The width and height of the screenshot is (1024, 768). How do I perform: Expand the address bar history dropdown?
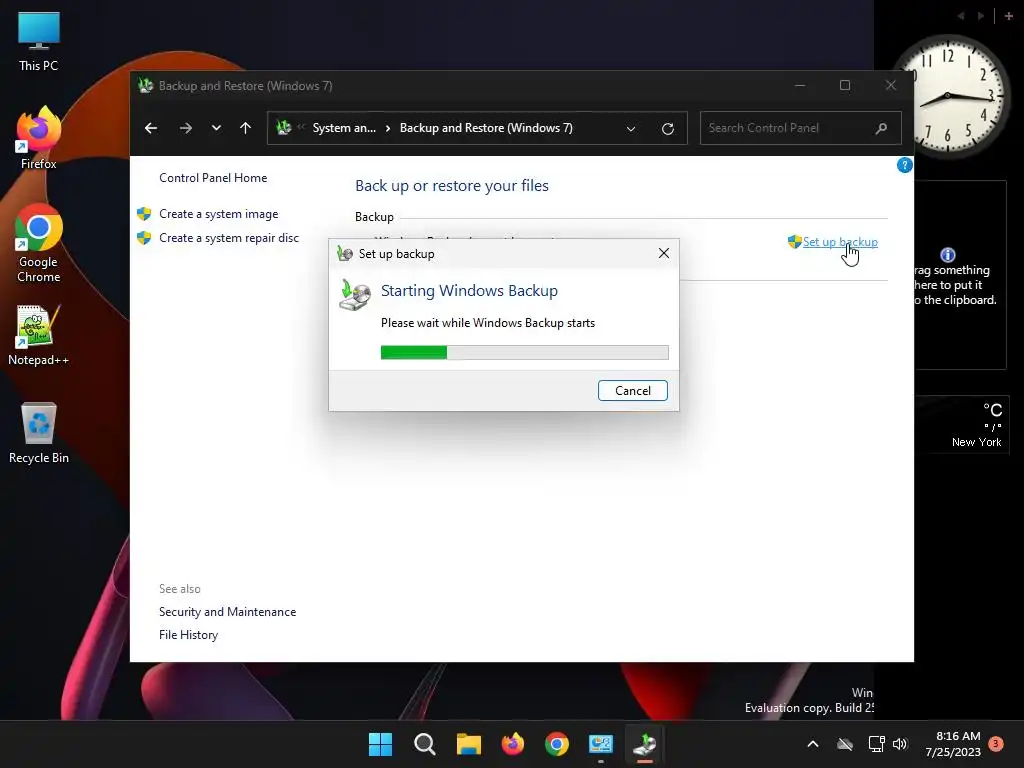(631, 129)
